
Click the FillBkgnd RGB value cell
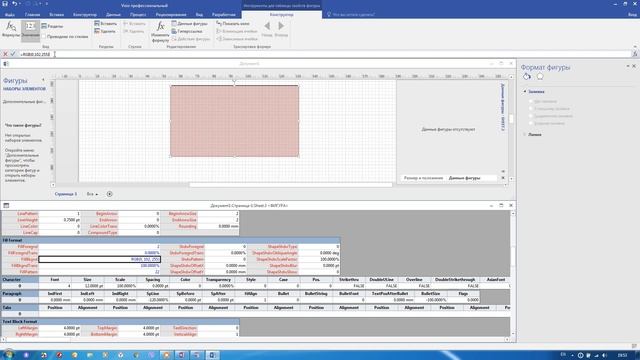pyautogui.click(x=100, y=259)
